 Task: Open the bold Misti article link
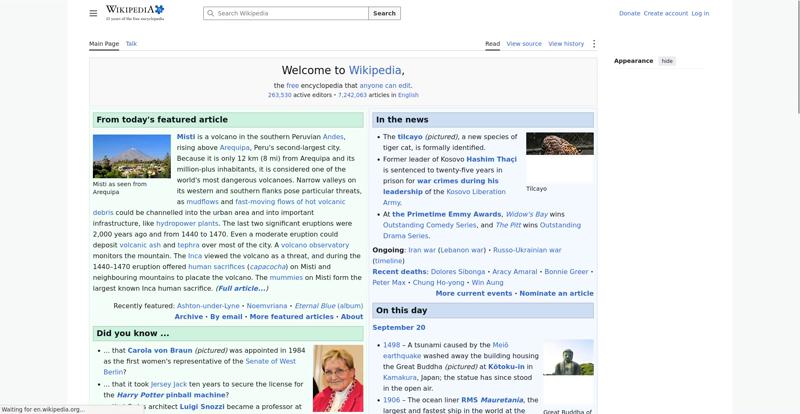pyautogui.click(x=186, y=137)
